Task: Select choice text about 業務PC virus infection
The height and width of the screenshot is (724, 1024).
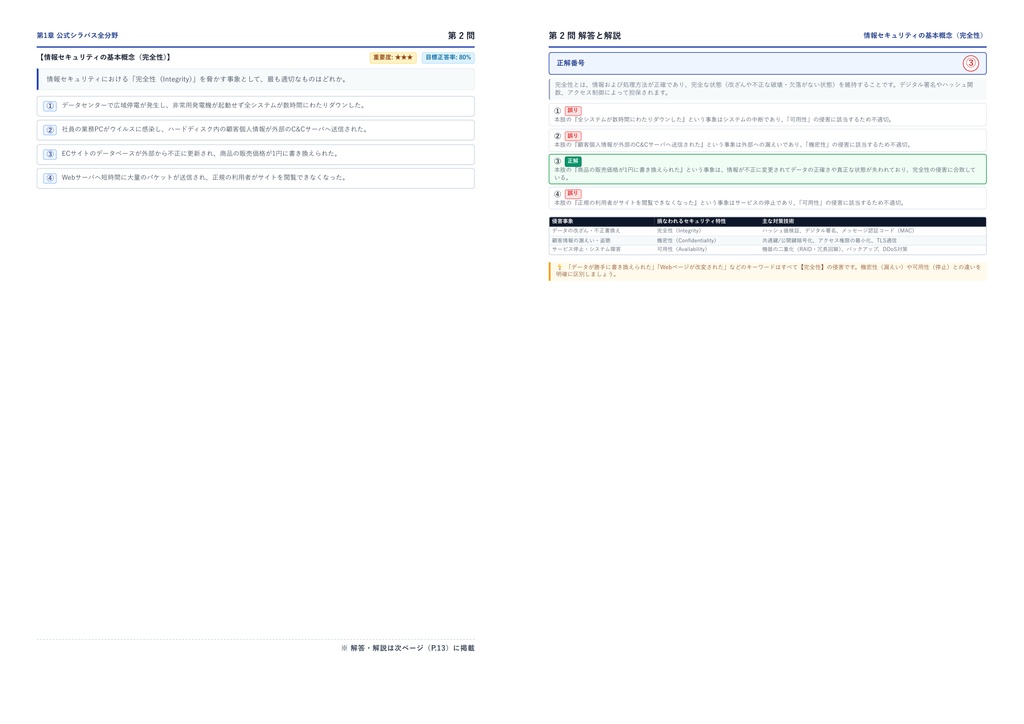Action: pyautogui.click(x=214, y=129)
